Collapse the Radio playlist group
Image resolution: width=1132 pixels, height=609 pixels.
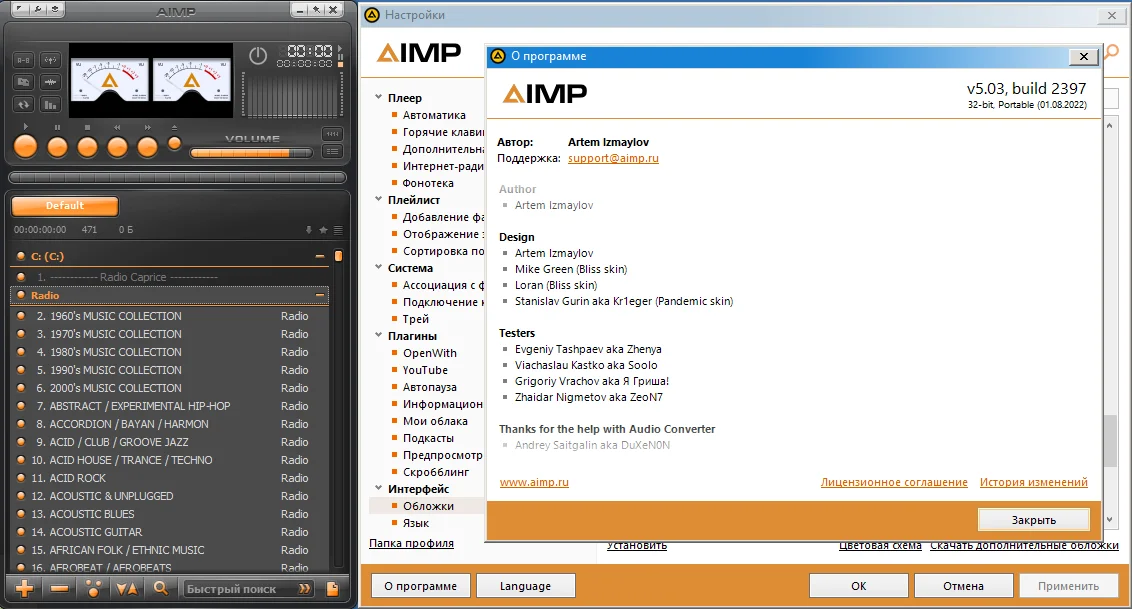(319, 295)
